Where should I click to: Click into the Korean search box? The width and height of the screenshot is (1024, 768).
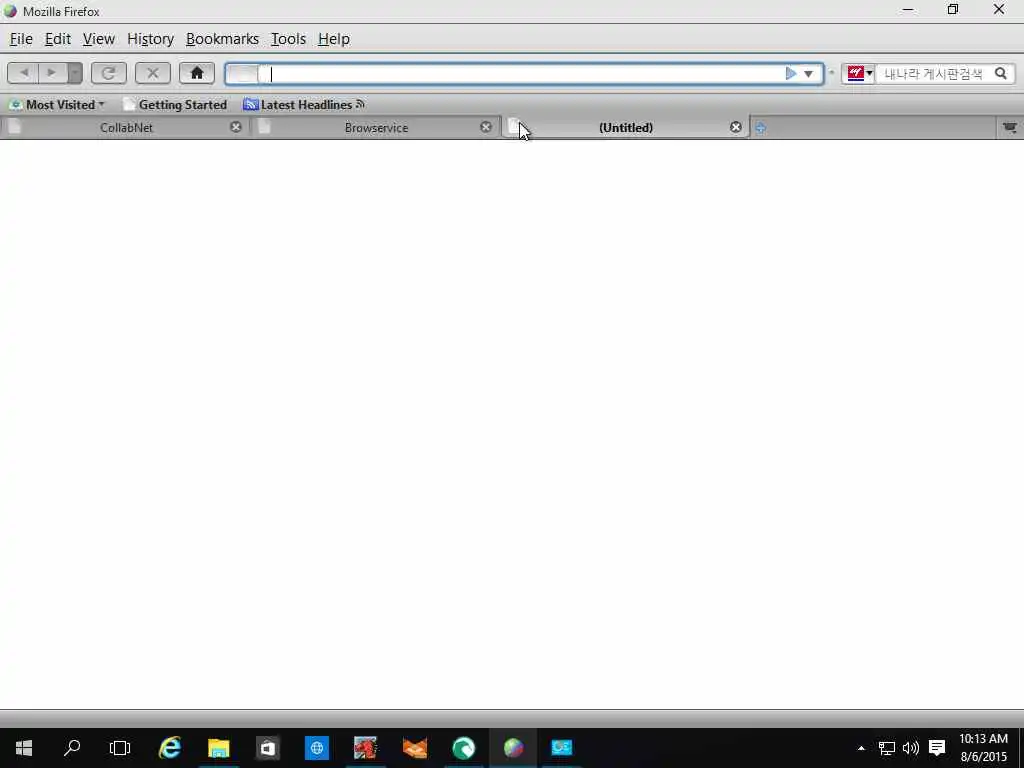click(934, 74)
